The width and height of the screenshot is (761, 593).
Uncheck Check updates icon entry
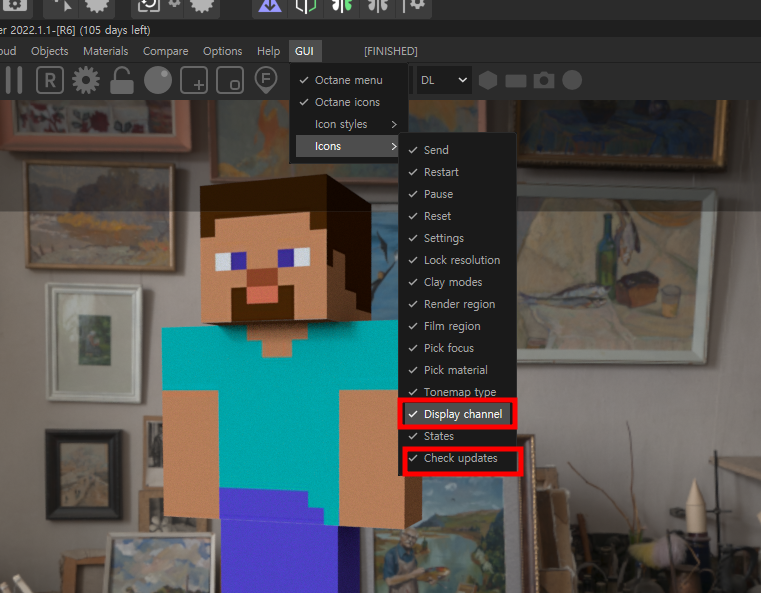click(x=457, y=458)
